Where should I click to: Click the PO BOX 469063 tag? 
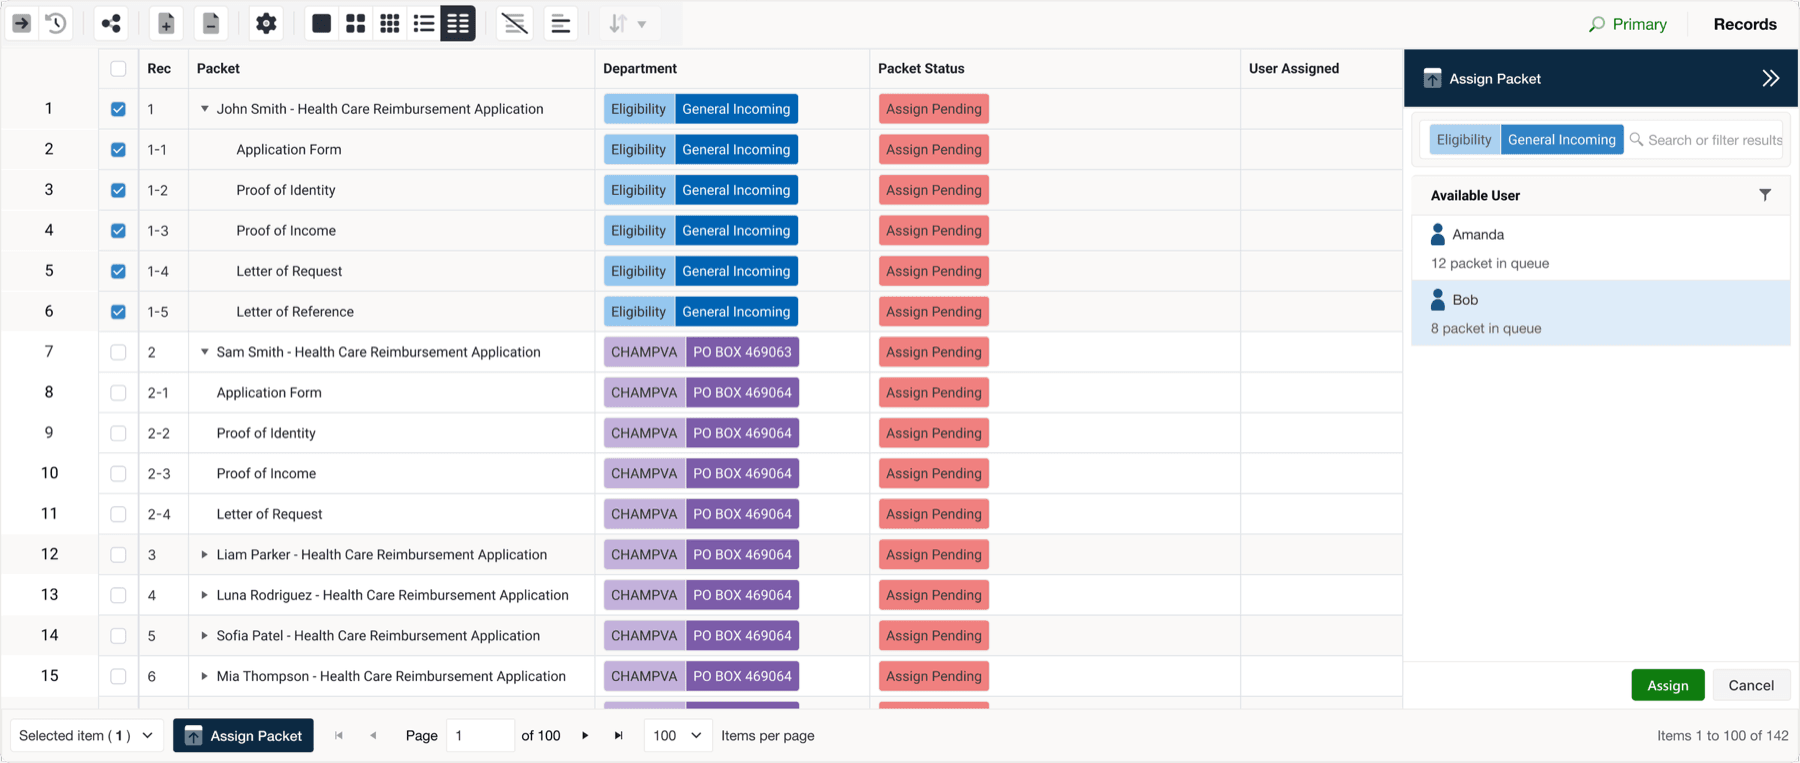tap(742, 352)
